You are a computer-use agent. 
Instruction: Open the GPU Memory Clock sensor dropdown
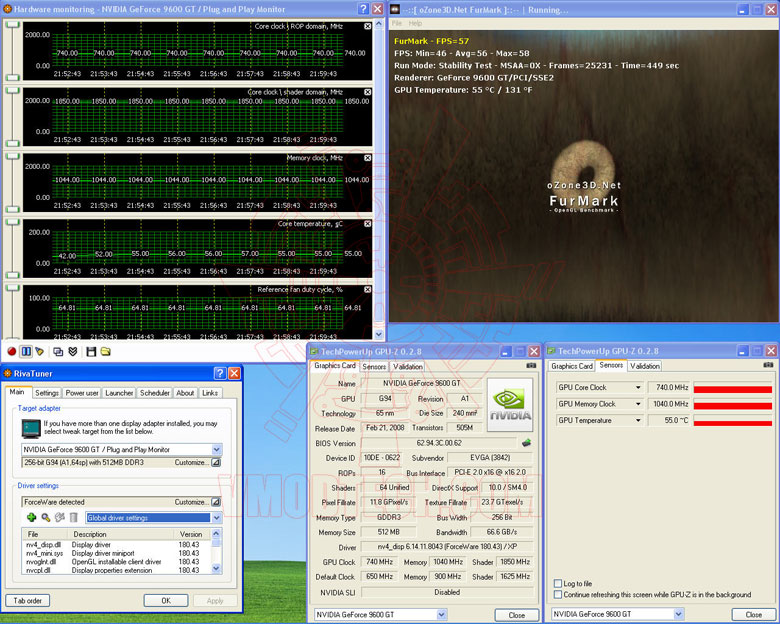point(638,404)
